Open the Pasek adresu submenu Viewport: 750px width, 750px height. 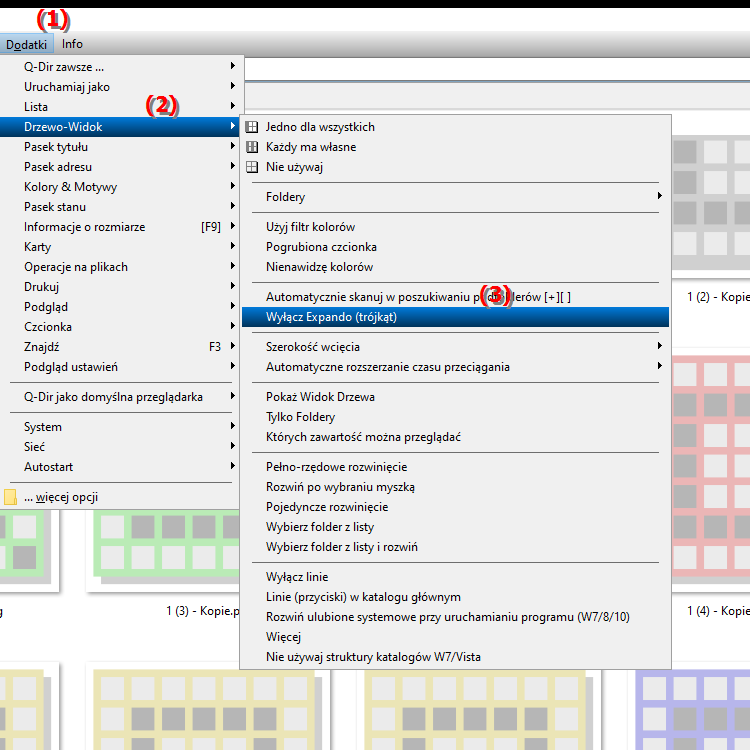(x=120, y=167)
